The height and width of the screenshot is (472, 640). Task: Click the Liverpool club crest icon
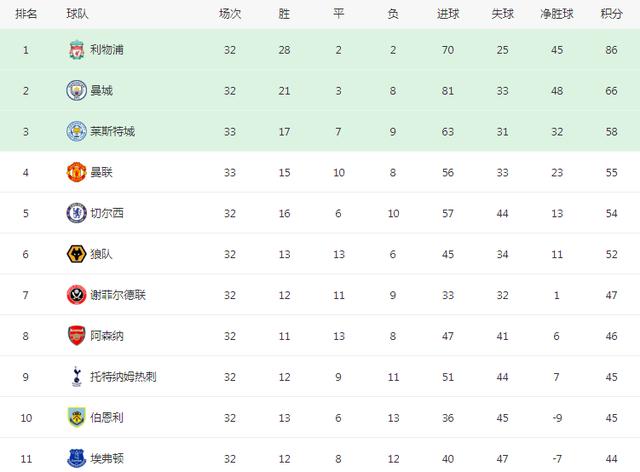[x=76, y=50]
